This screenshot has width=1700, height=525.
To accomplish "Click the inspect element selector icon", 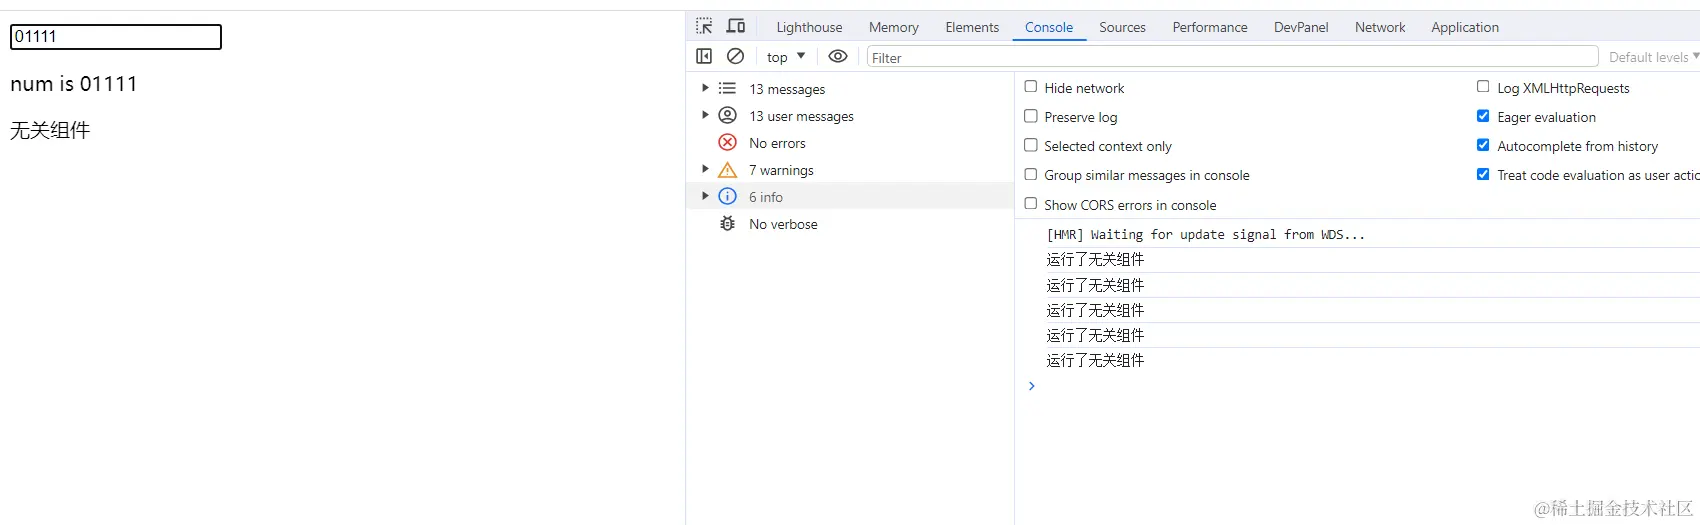I will (x=704, y=26).
